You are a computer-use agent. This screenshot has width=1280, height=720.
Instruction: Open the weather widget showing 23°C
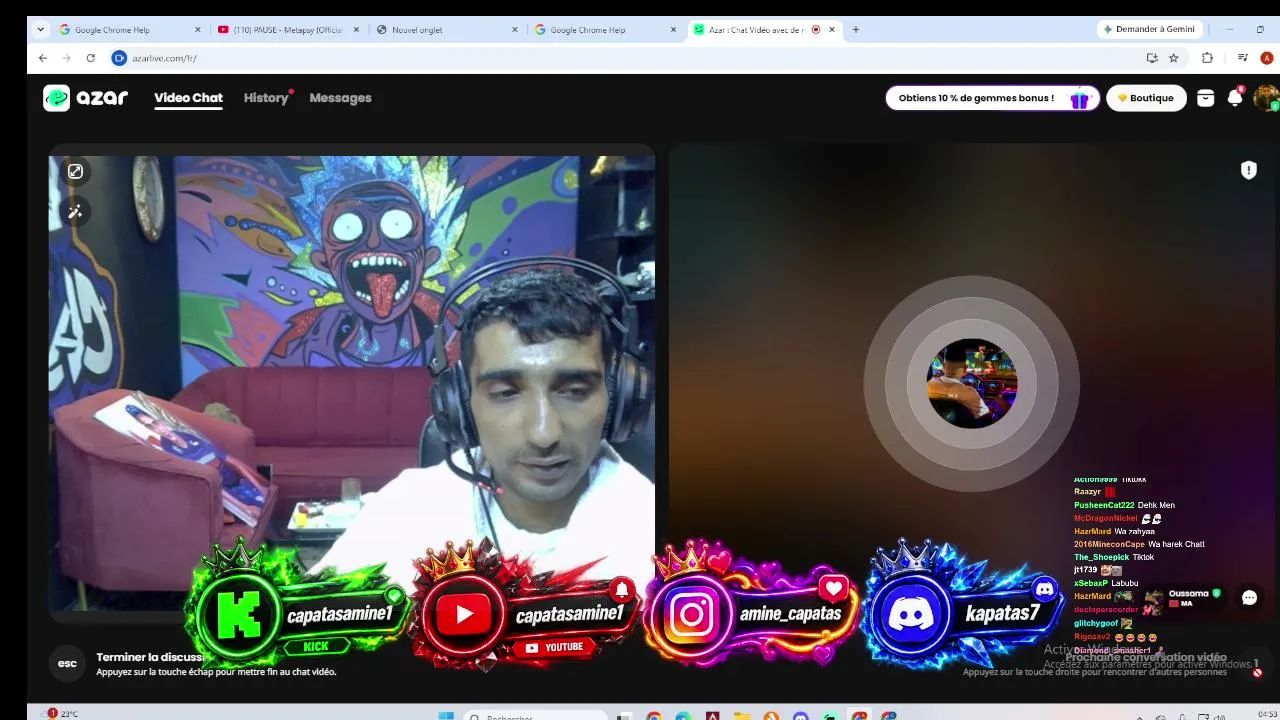point(60,714)
